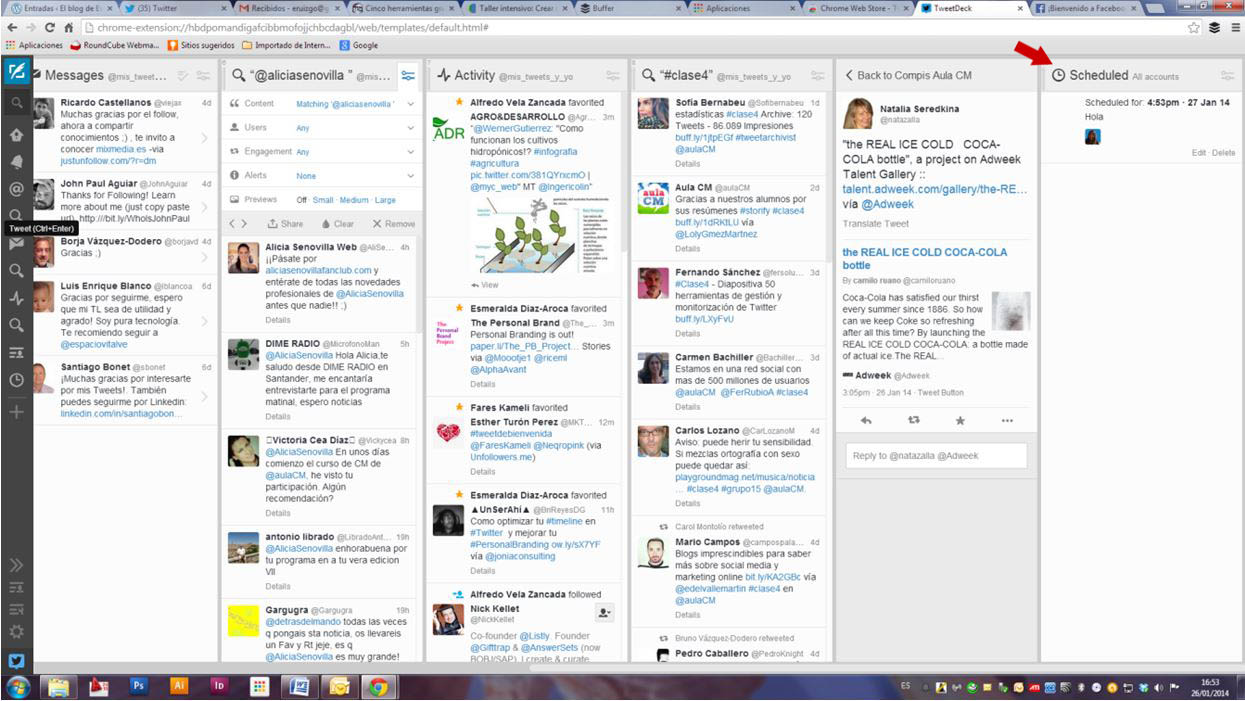
Task: Go back to Compis Aula CM
Action: tap(908, 75)
